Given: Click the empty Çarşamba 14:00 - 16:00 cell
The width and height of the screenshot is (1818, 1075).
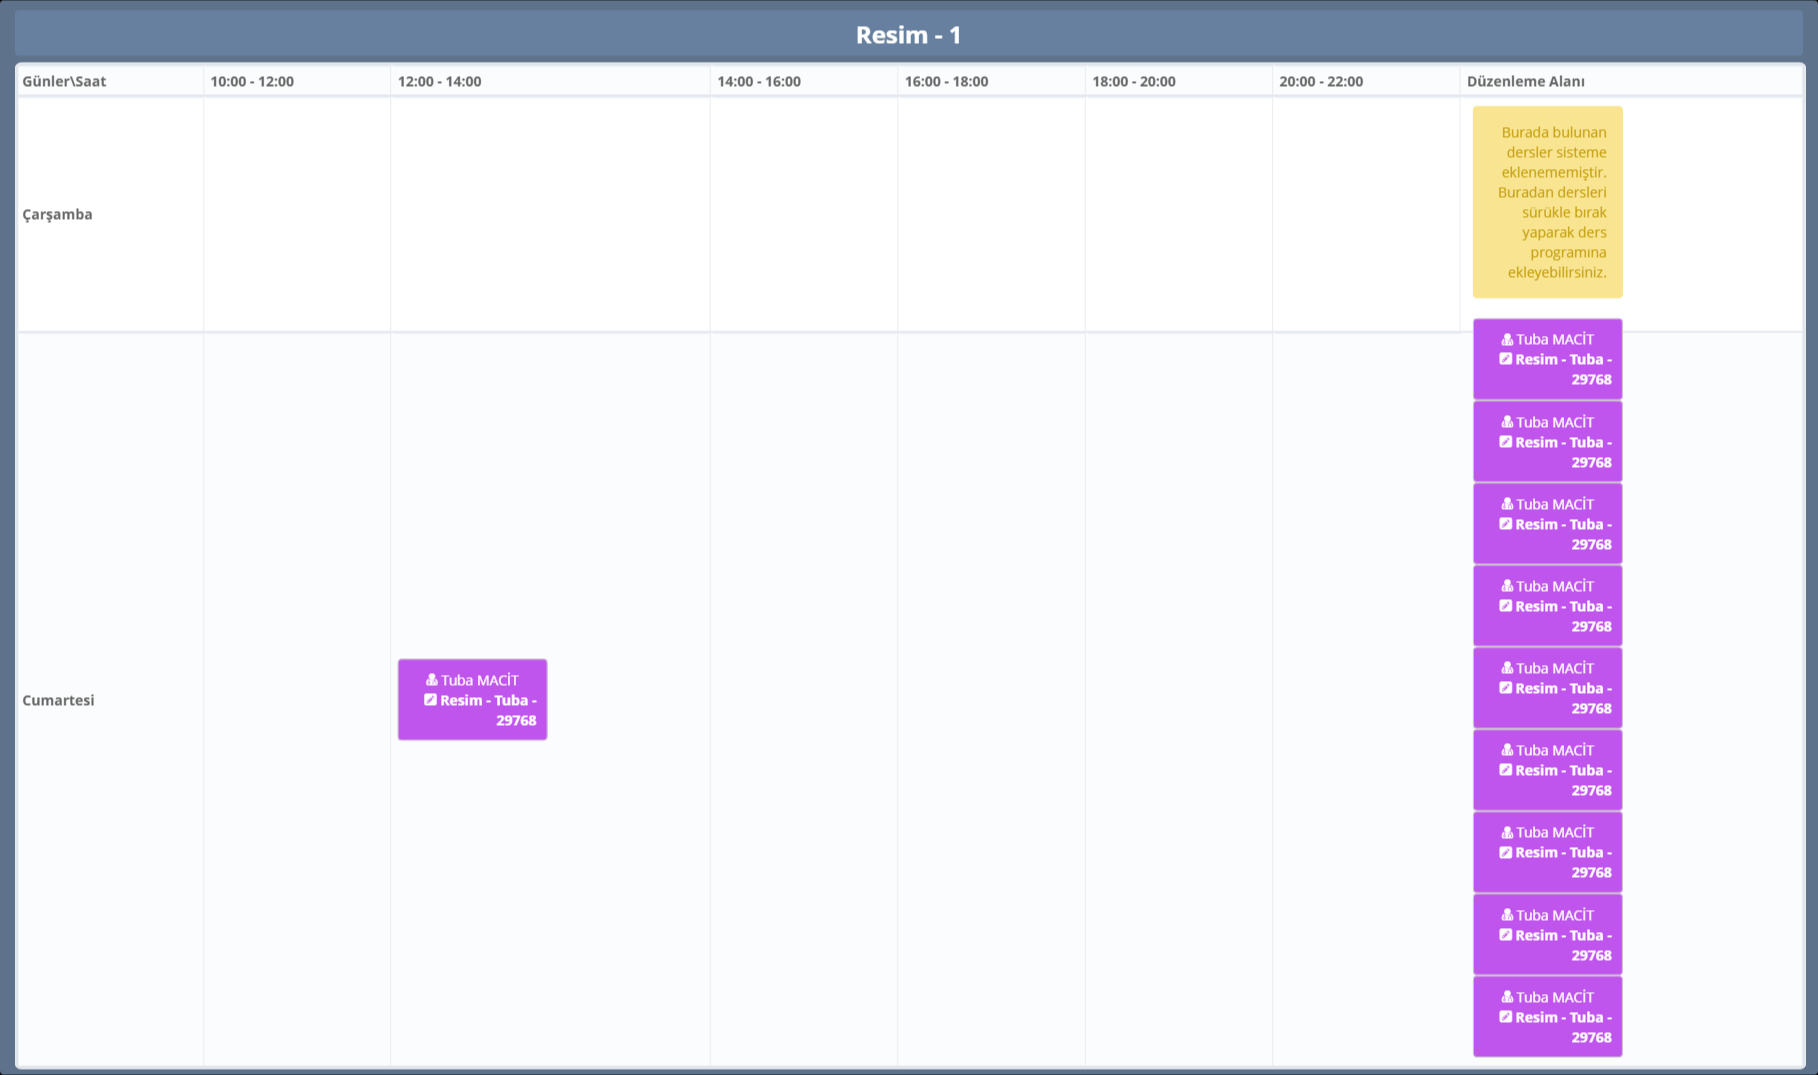Looking at the screenshot, I should [x=803, y=214].
